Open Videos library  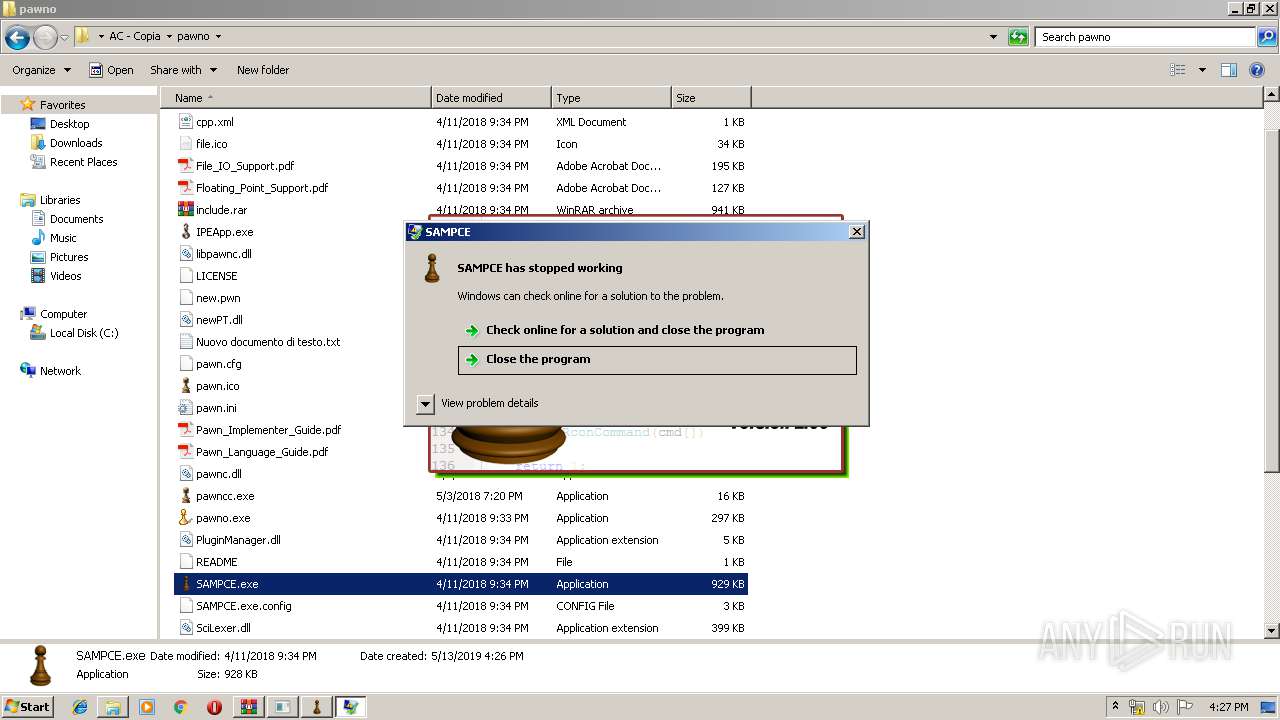(65, 276)
